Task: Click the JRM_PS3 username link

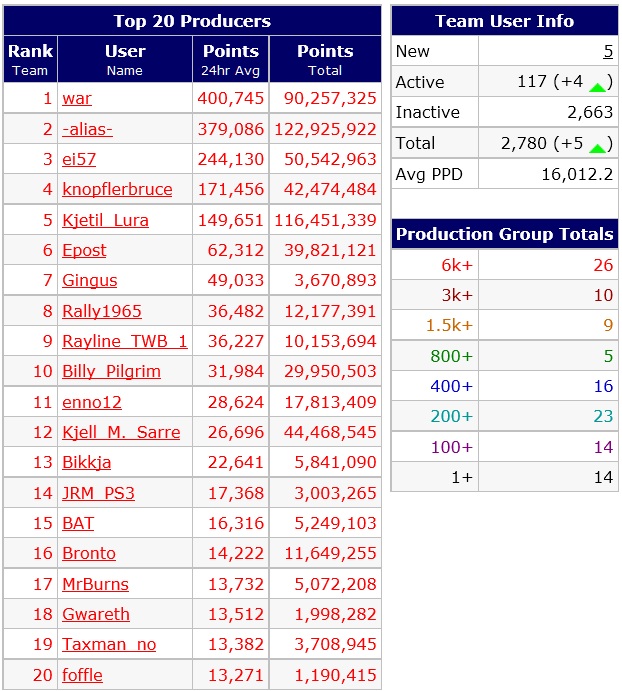Action: [x=98, y=493]
